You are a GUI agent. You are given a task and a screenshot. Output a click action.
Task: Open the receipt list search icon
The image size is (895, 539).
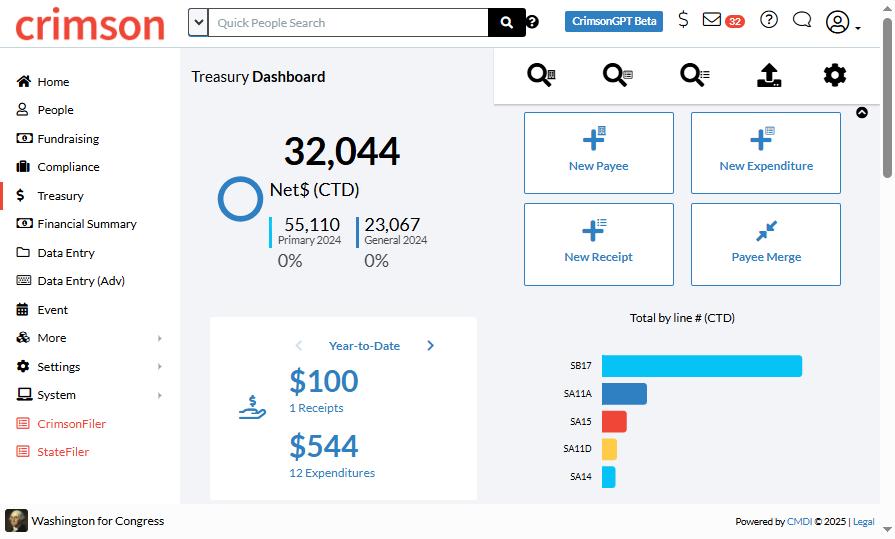pyautogui.click(x=695, y=75)
